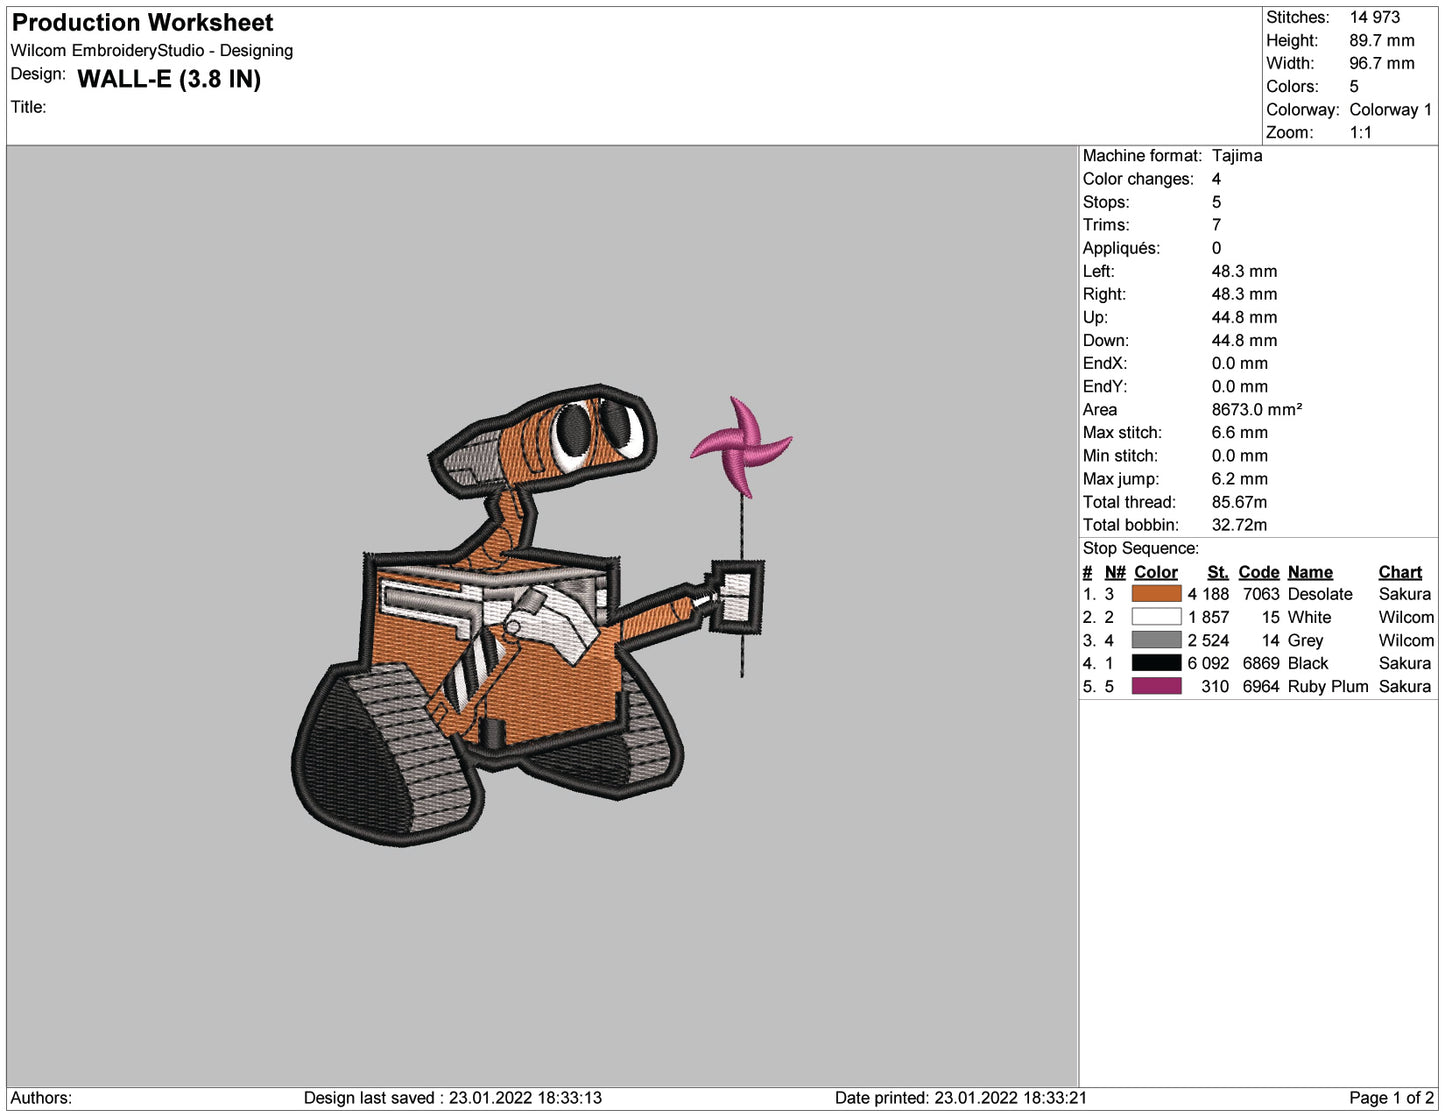The height and width of the screenshot is (1117, 1445).
Task: Click the Stop Sequence section header
Action: tap(1142, 548)
